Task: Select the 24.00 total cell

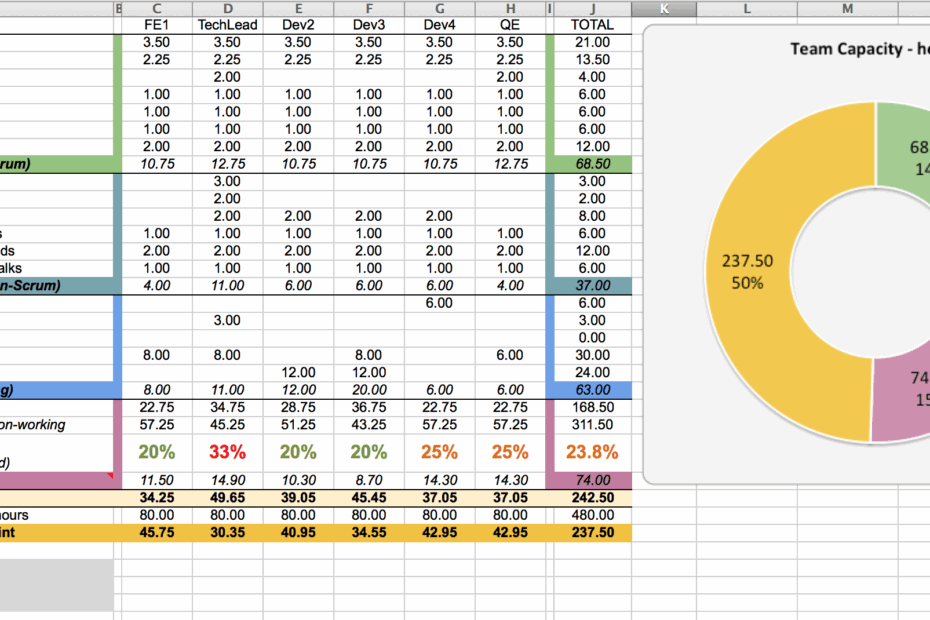Action: (x=593, y=373)
